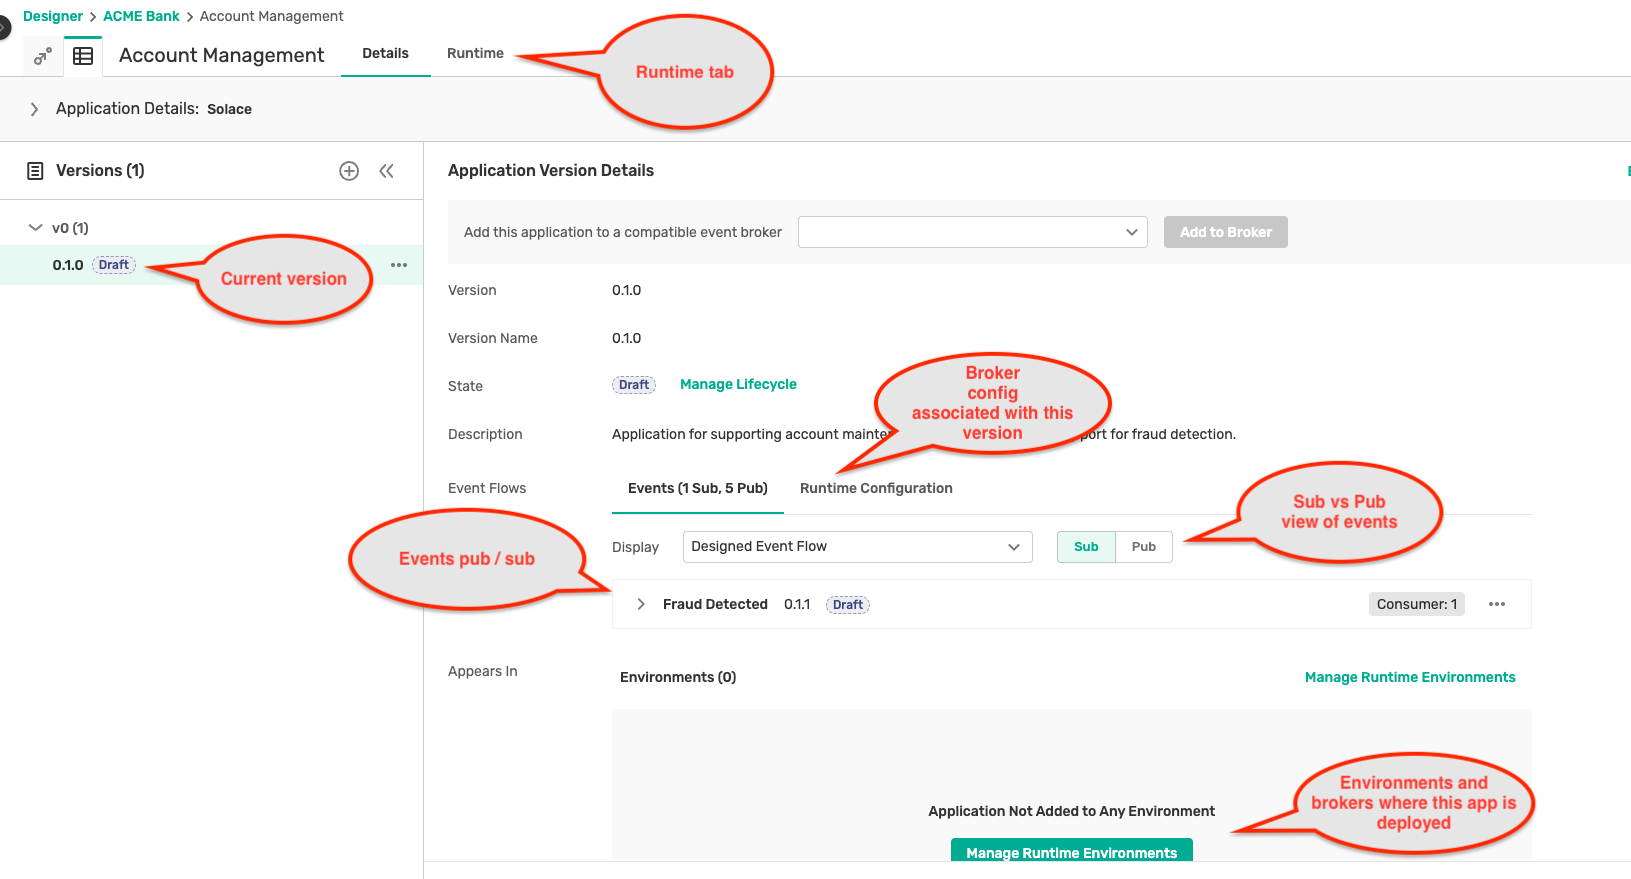The width and height of the screenshot is (1631, 879).
Task: Open the compatible event broker dropdown
Action: [x=972, y=232]
